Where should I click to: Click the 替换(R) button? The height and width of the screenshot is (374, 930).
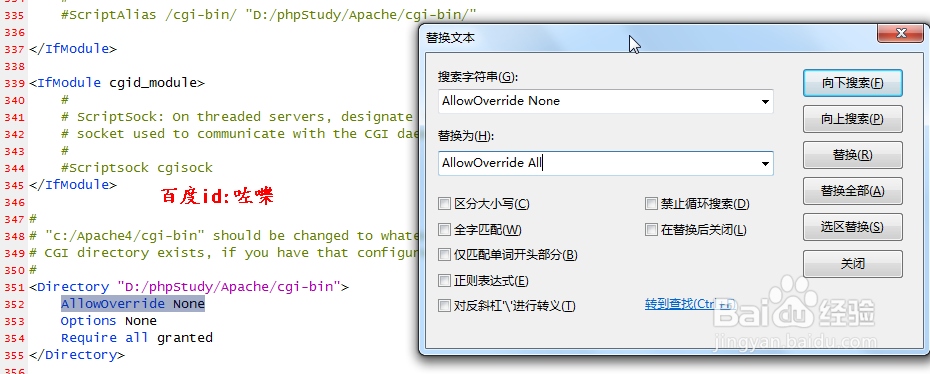(x=852, y=155)
